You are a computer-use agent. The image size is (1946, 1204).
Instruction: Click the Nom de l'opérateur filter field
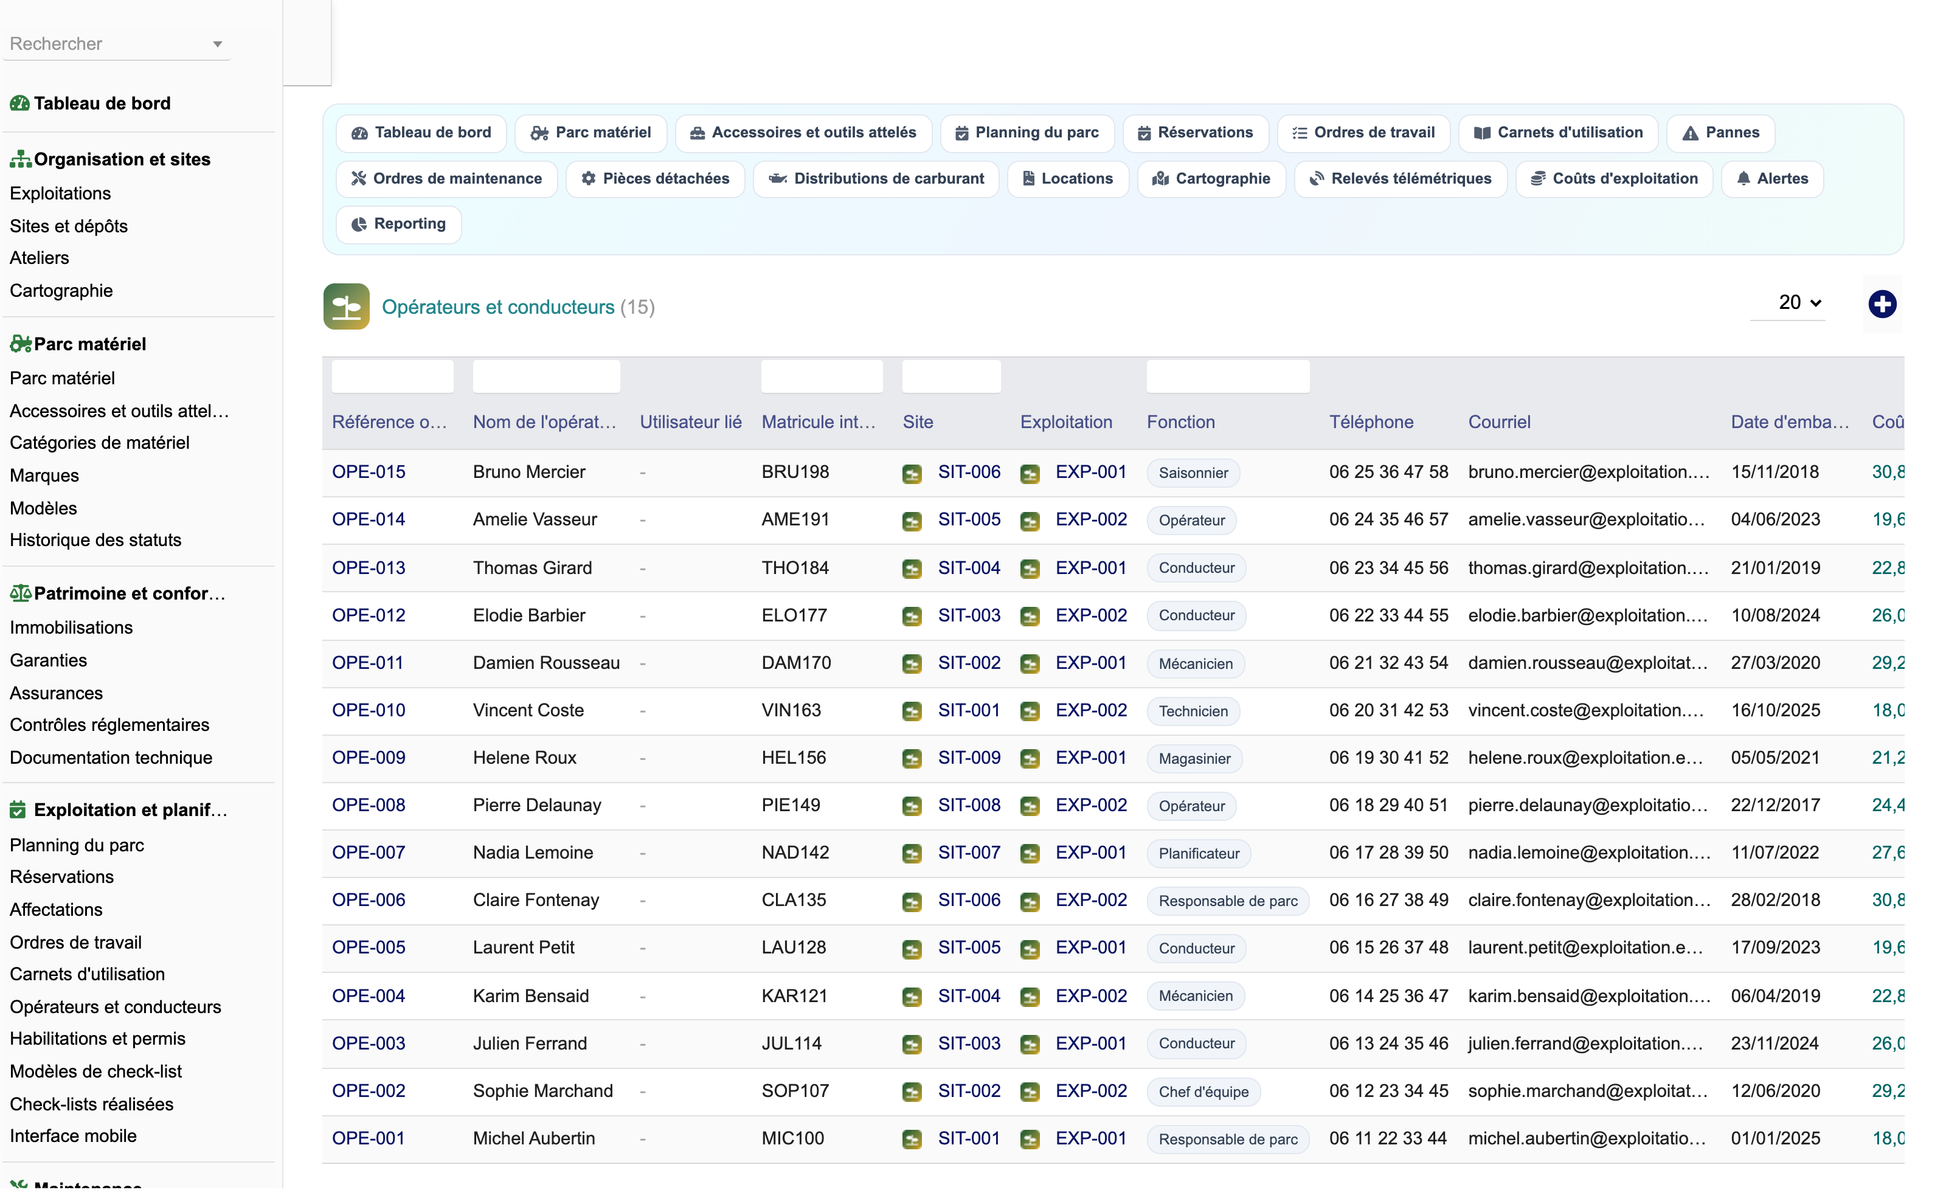[546, 377]
